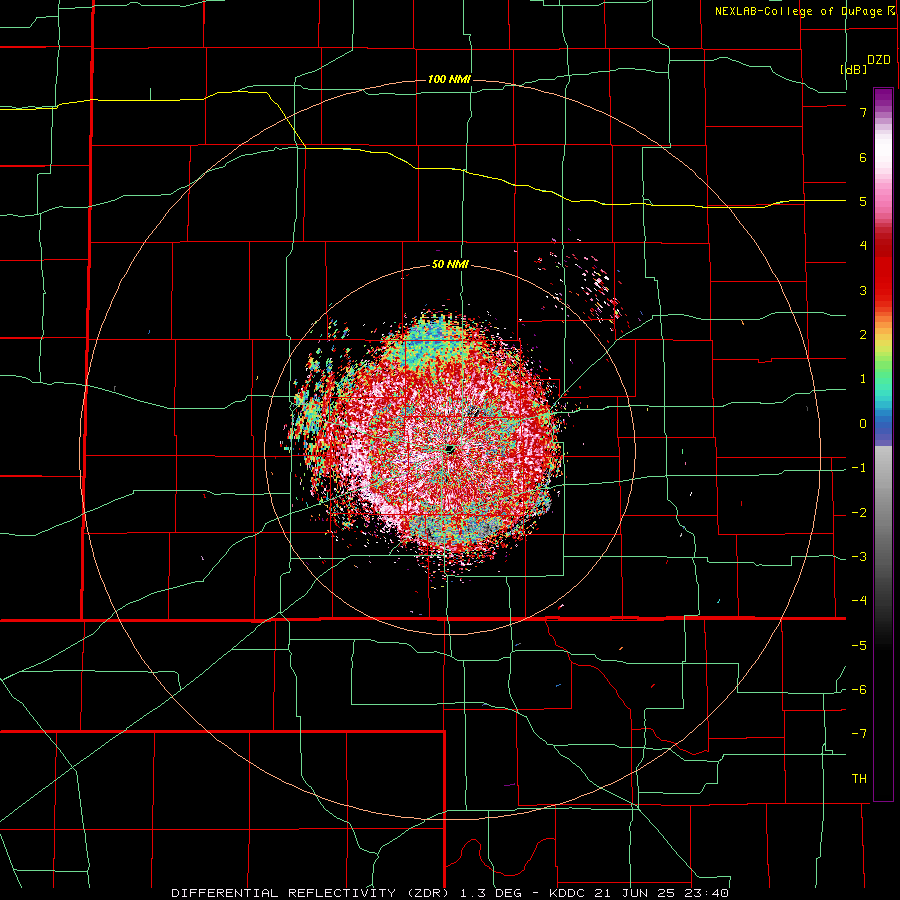Select the positive 3 dB scale label
Viewport: 900px width, 900px height.
coord(863,290)
